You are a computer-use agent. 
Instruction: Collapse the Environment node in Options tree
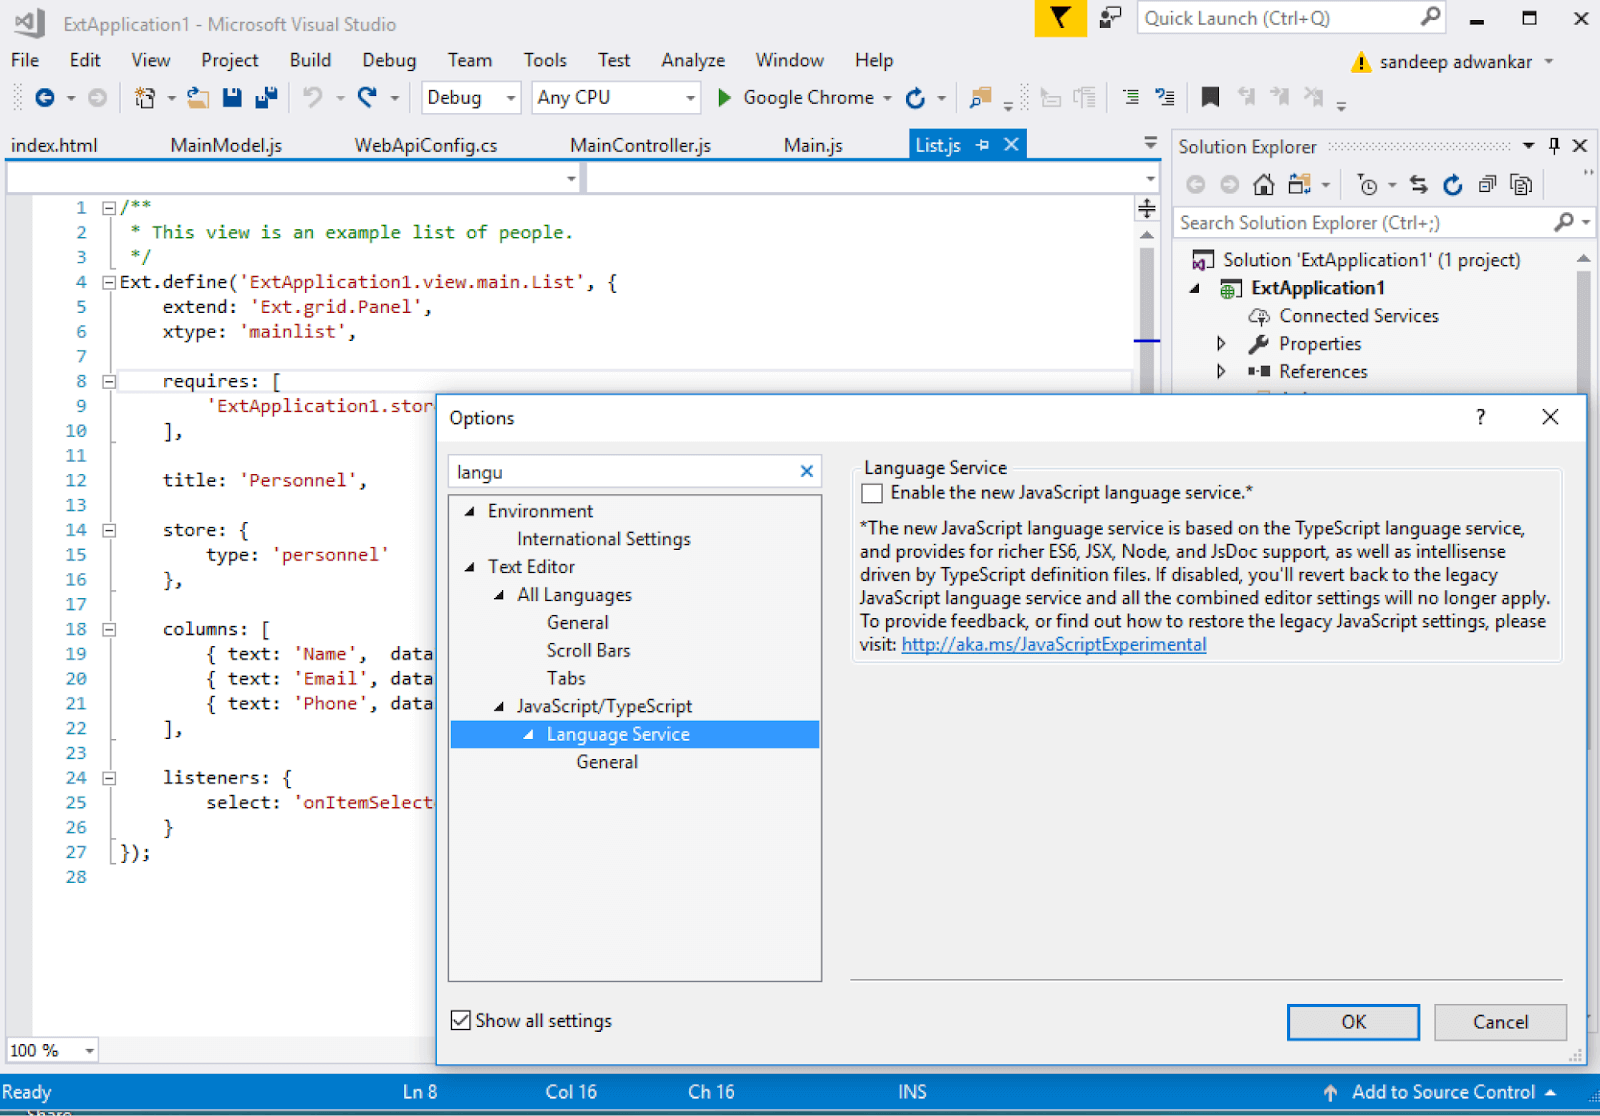click(x=469, y=511)
